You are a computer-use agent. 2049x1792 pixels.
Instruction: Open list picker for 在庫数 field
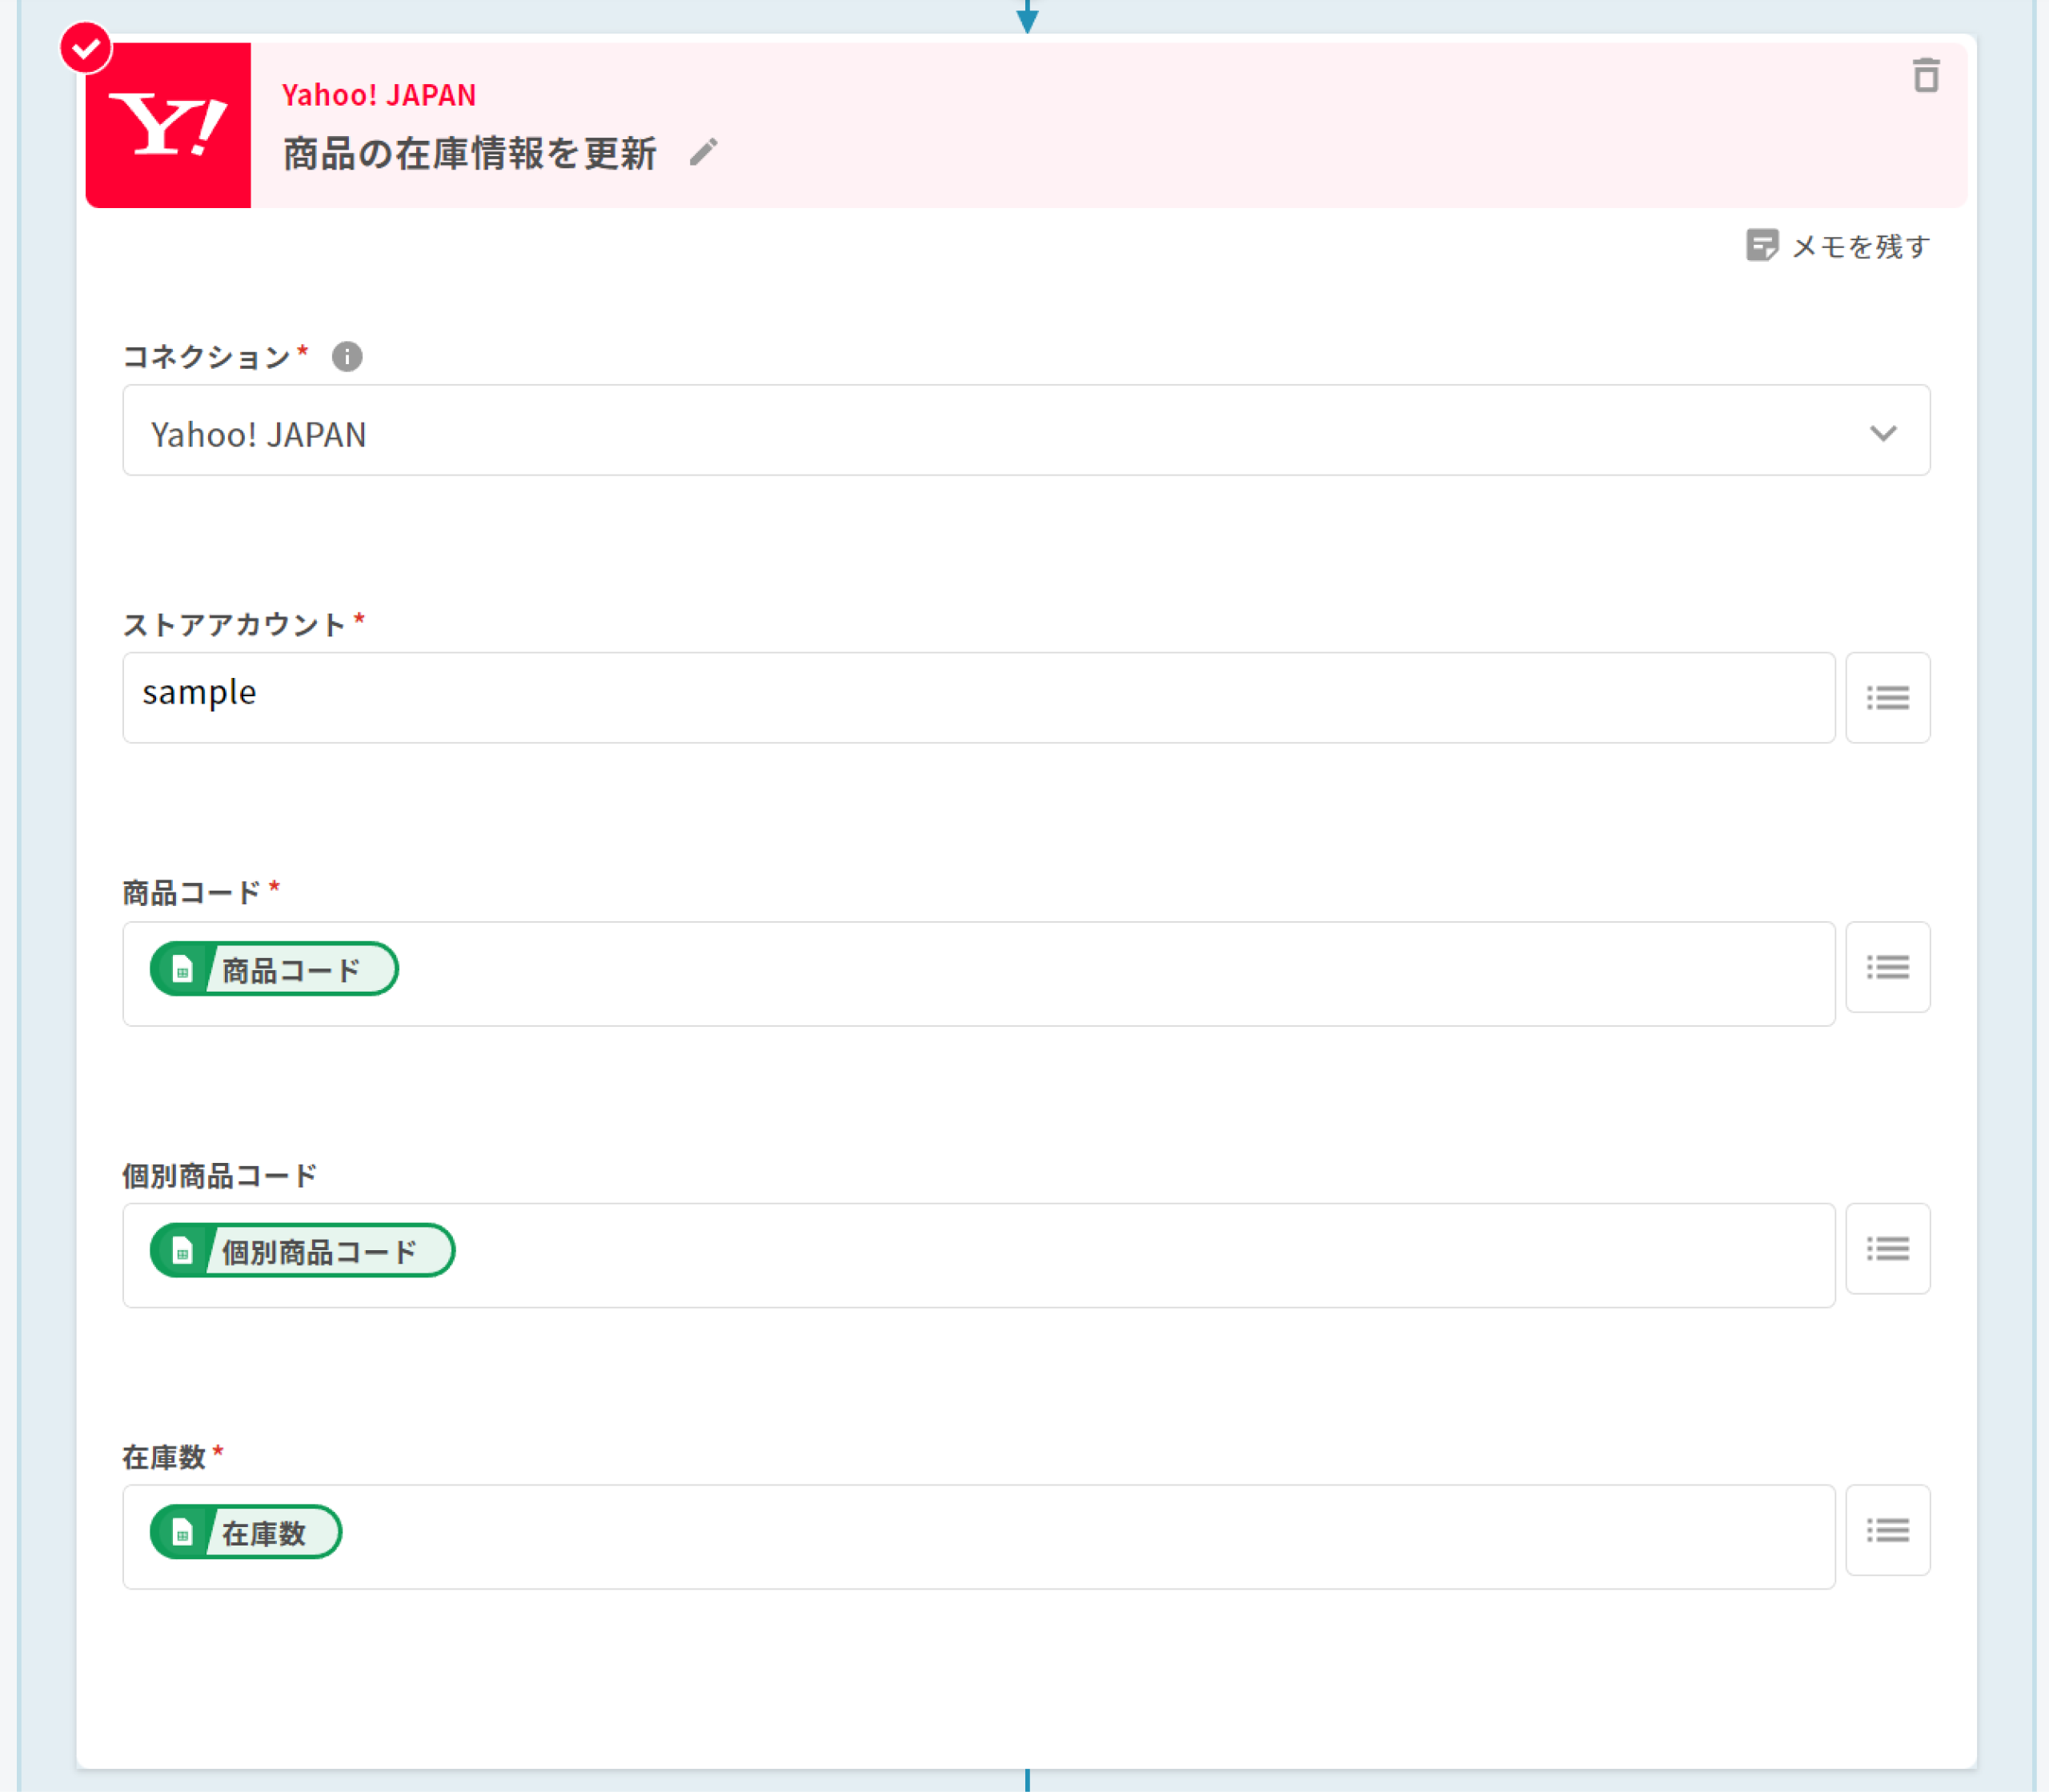pyautogui.click(x=1887, y=1530)
